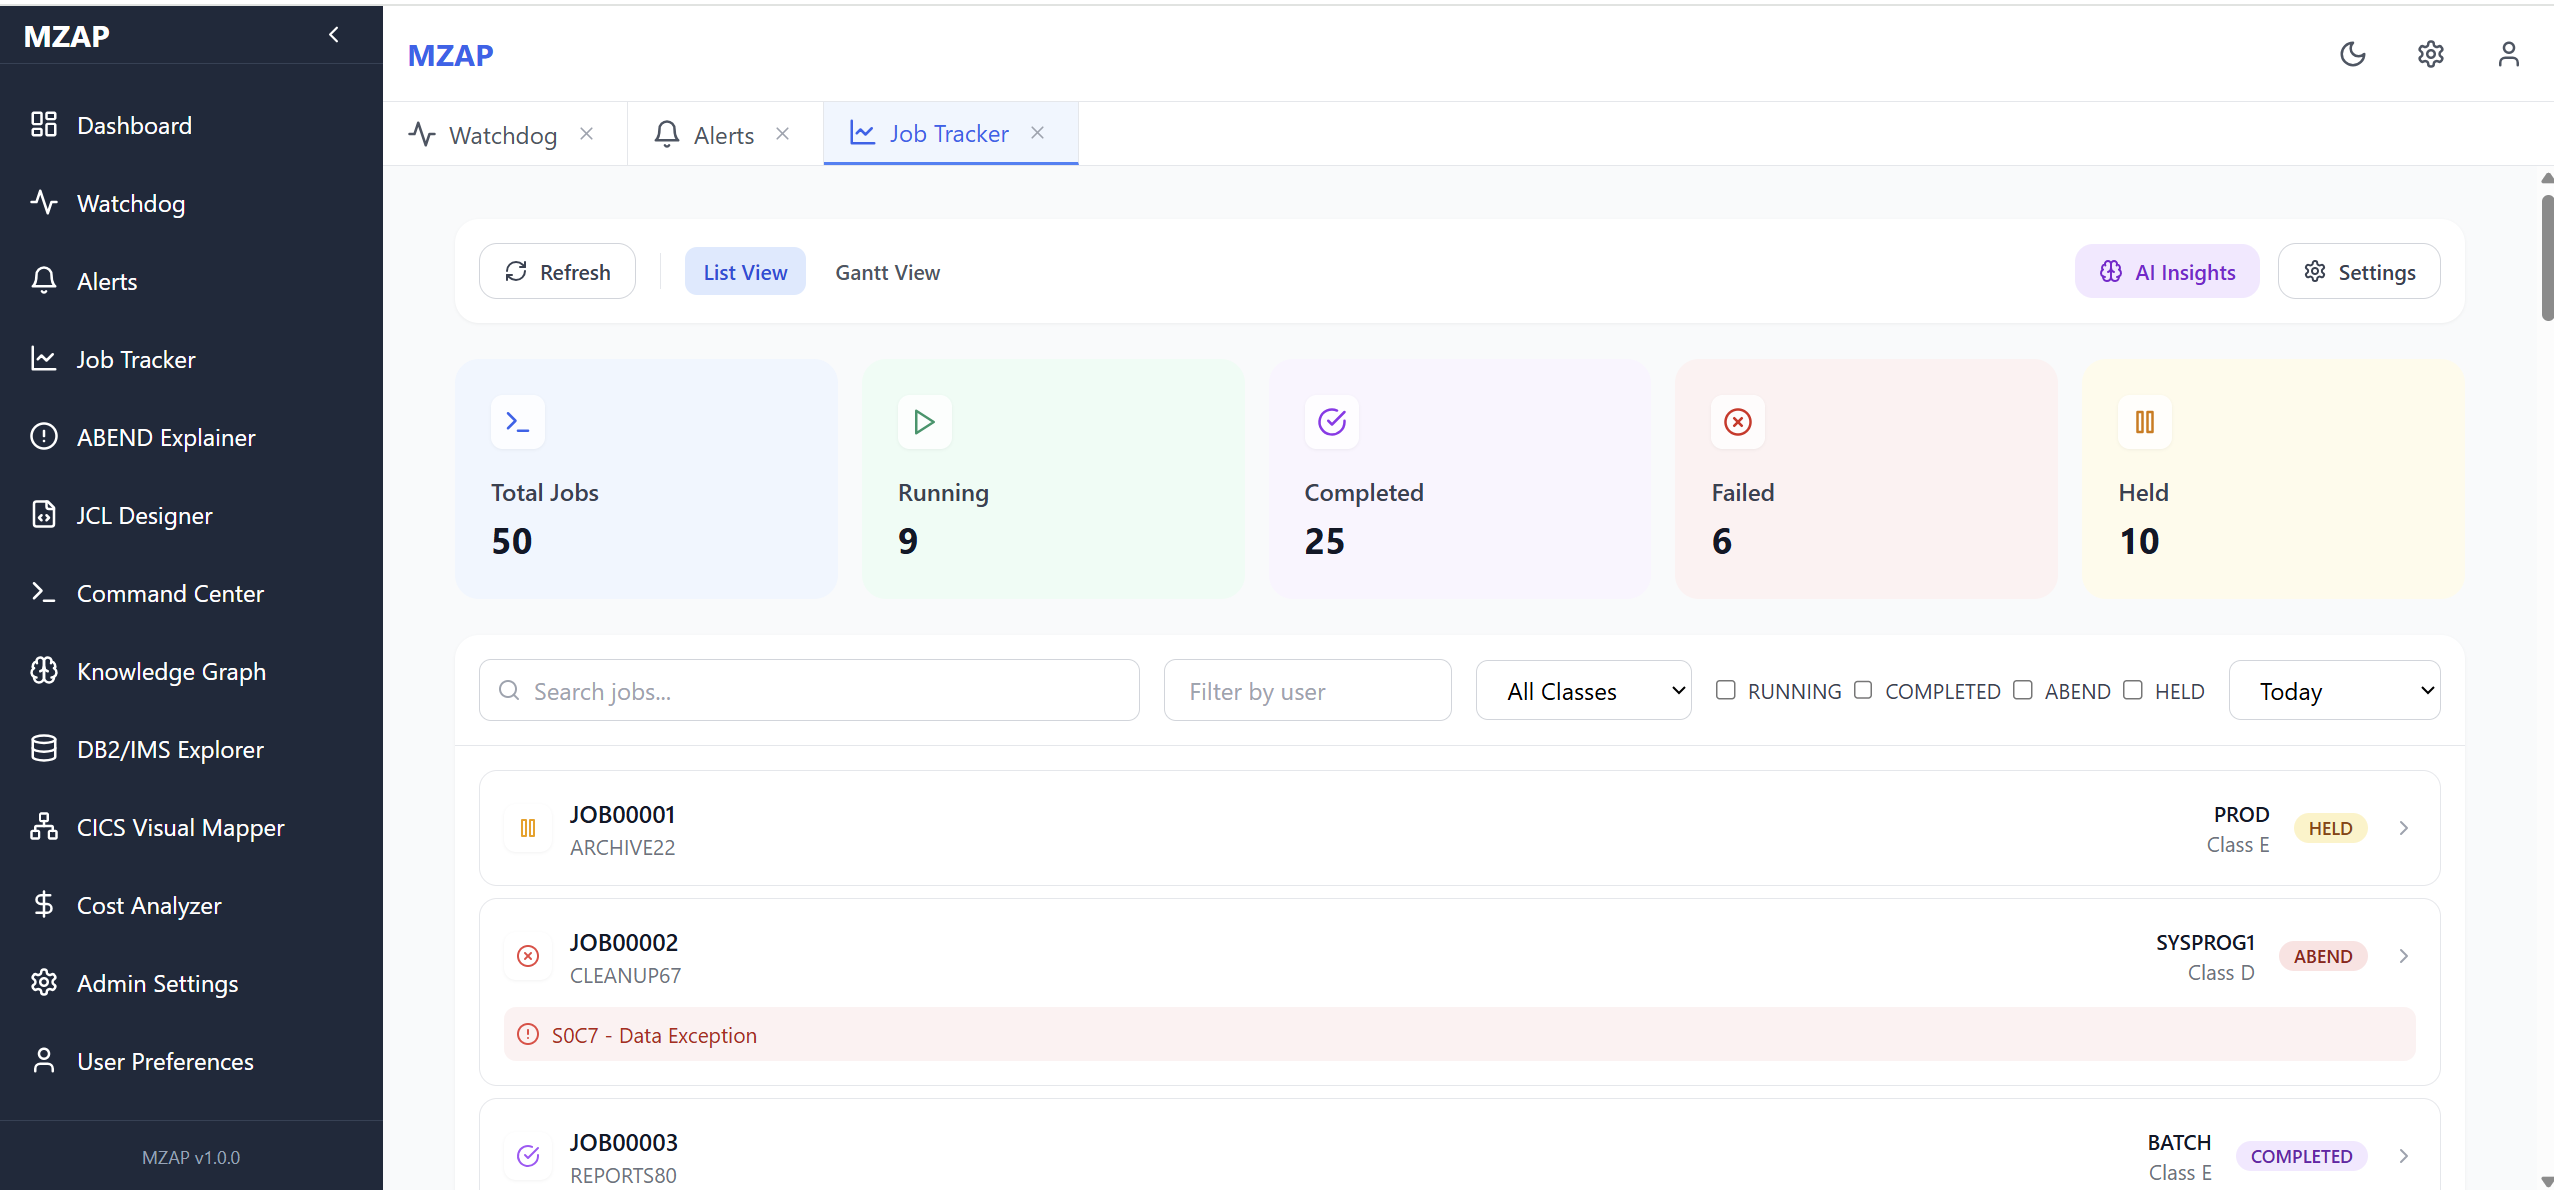Open JCL Designer from the sidebar

144,516
